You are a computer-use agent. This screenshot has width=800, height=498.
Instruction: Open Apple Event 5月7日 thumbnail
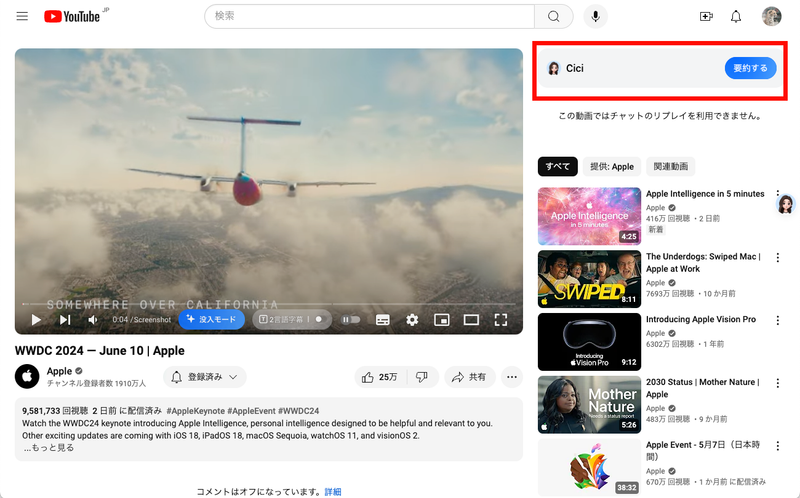tap(589, 467)
